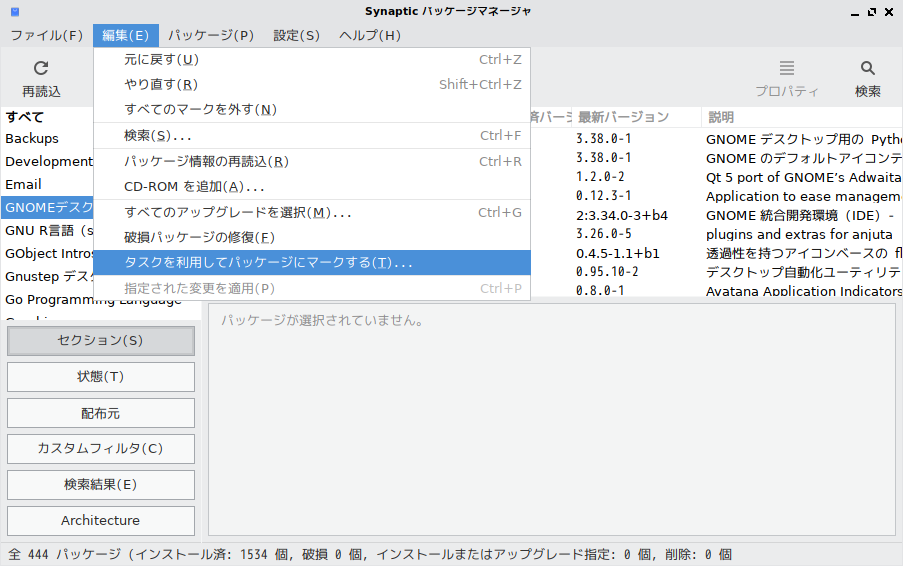
Task: Click the パッケージが選択されていません details pane
Action: click(x=552, y=420)
